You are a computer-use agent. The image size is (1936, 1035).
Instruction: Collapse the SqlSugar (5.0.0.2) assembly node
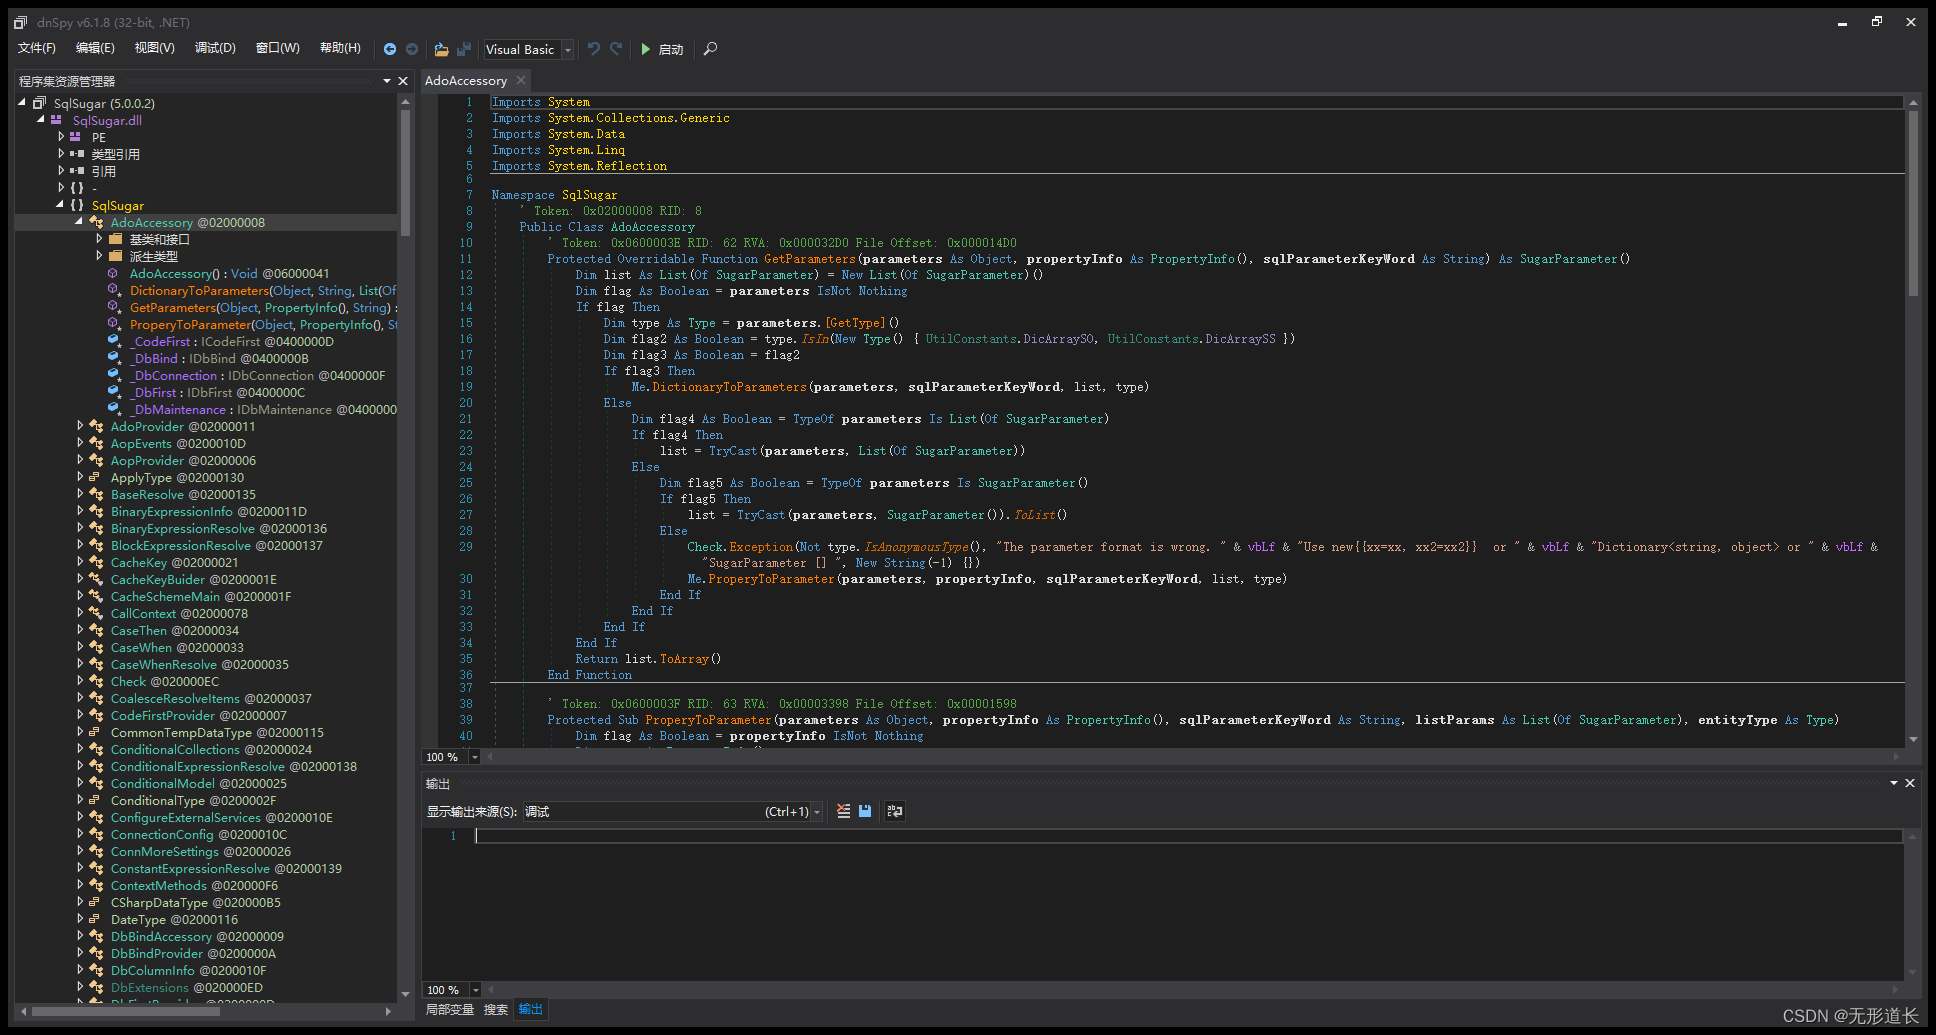[x=22, y=103]
